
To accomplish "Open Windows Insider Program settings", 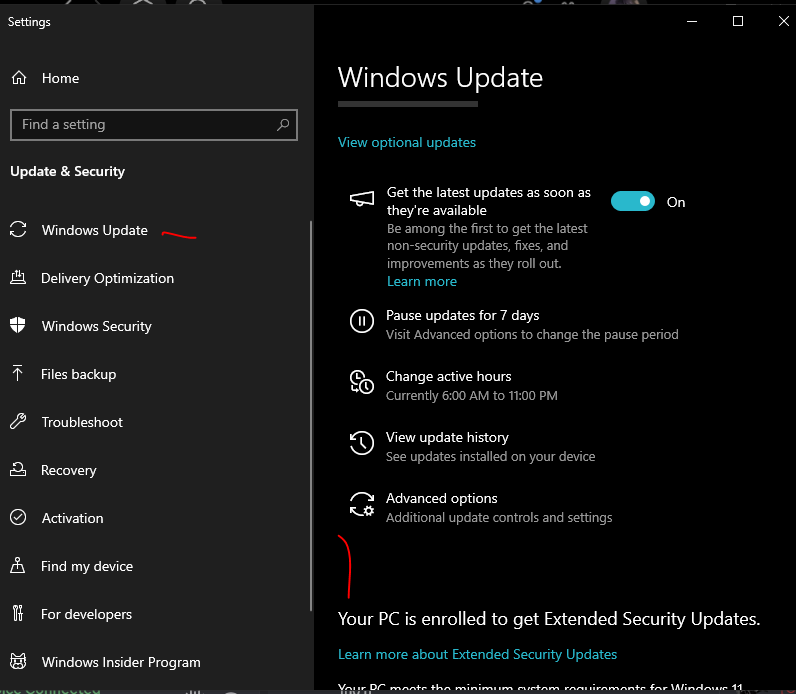I will (x=121, y=662).
